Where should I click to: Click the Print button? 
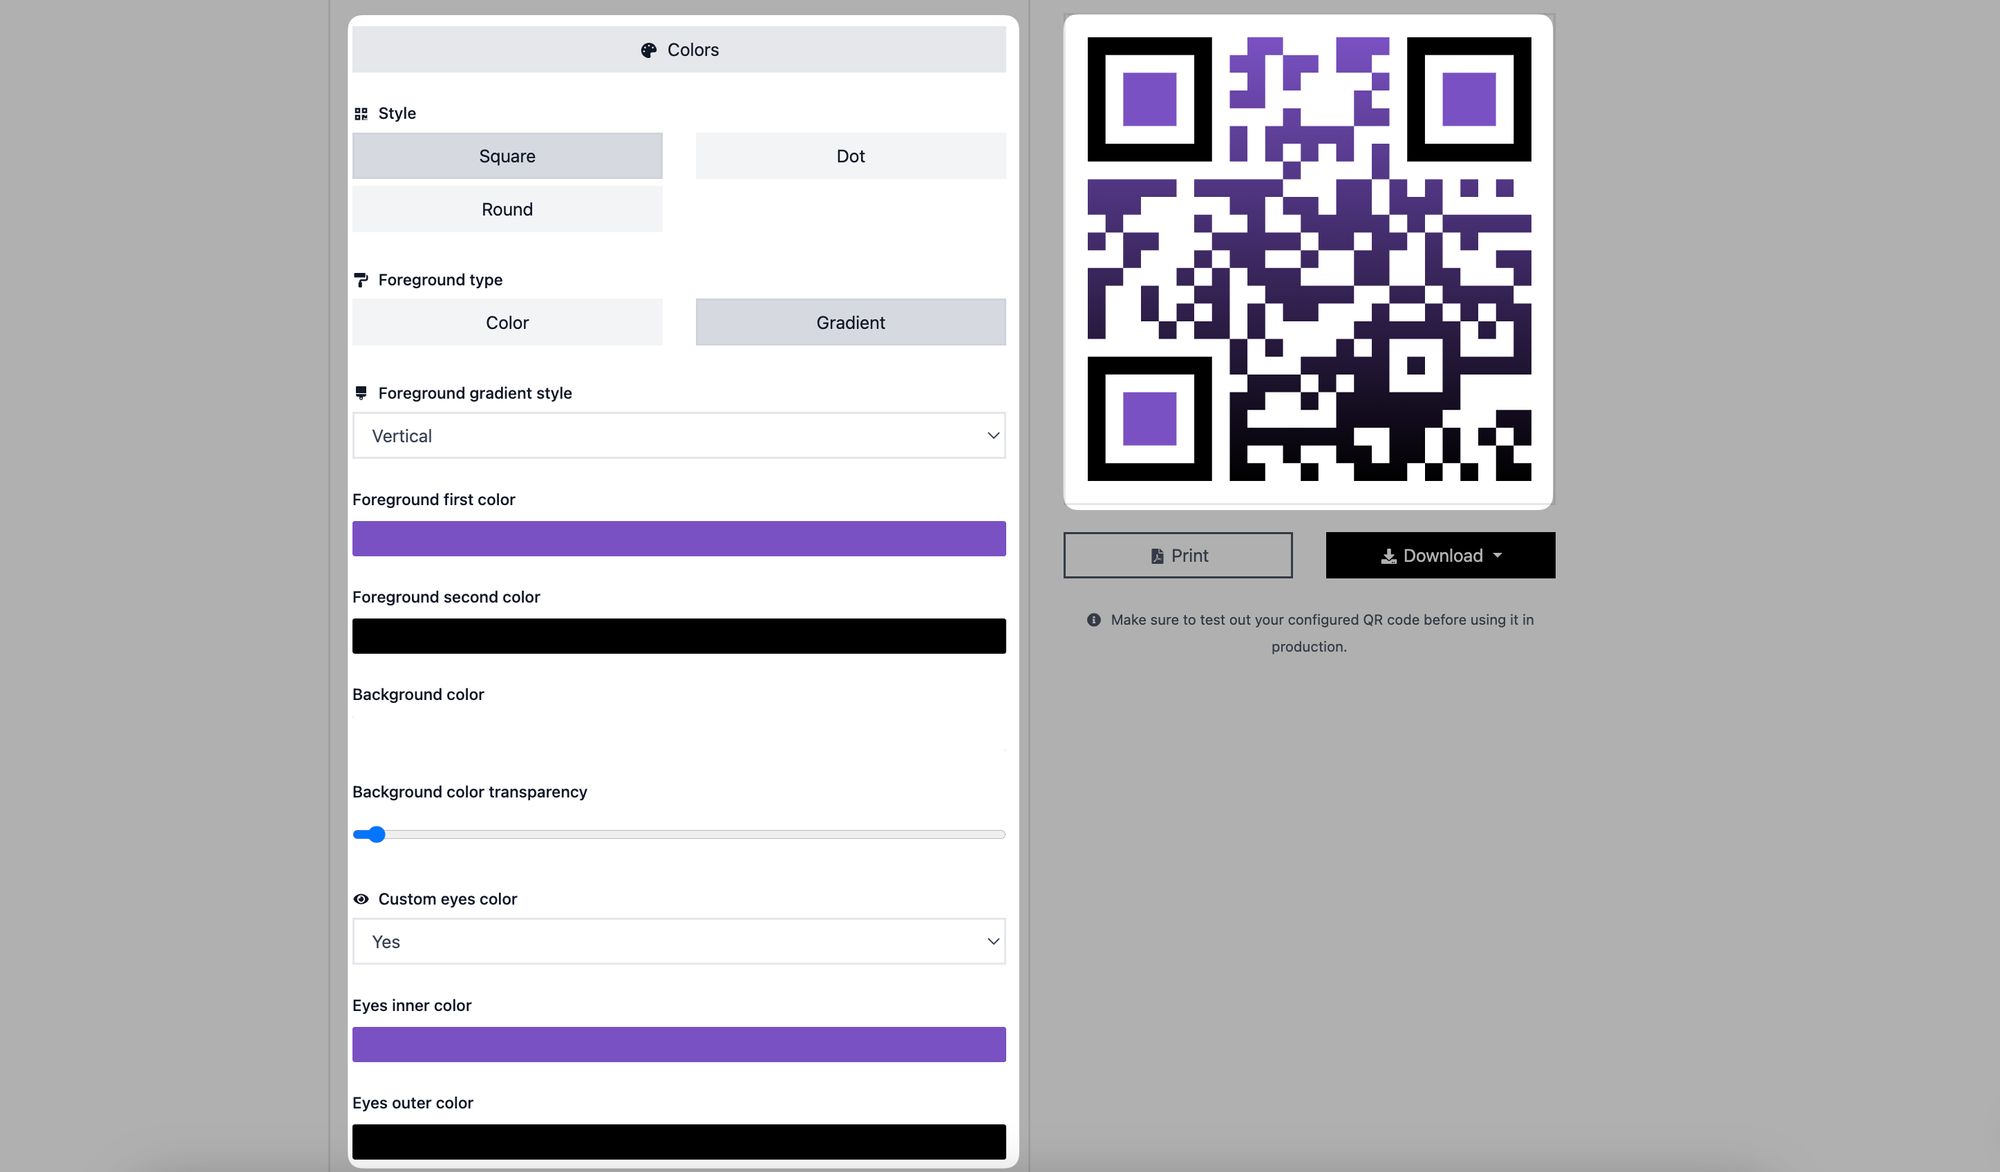[1177, 555]
